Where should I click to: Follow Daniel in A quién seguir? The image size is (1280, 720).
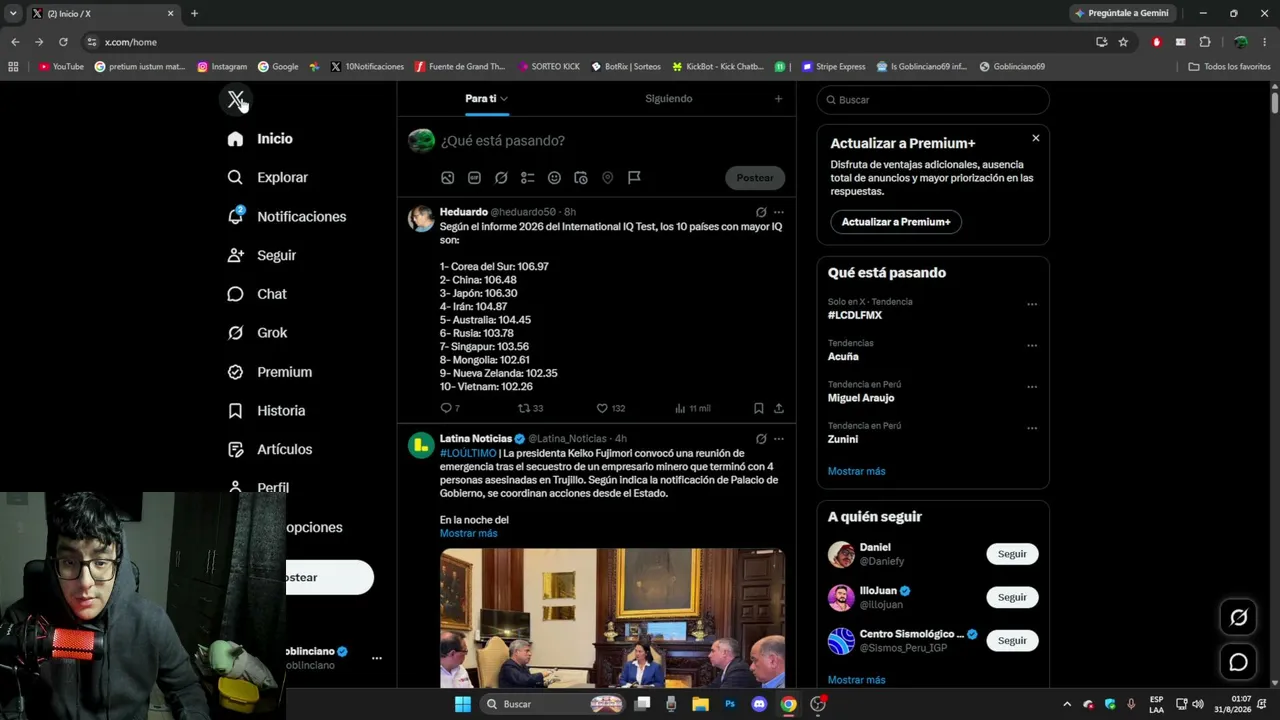[1012, 554]
